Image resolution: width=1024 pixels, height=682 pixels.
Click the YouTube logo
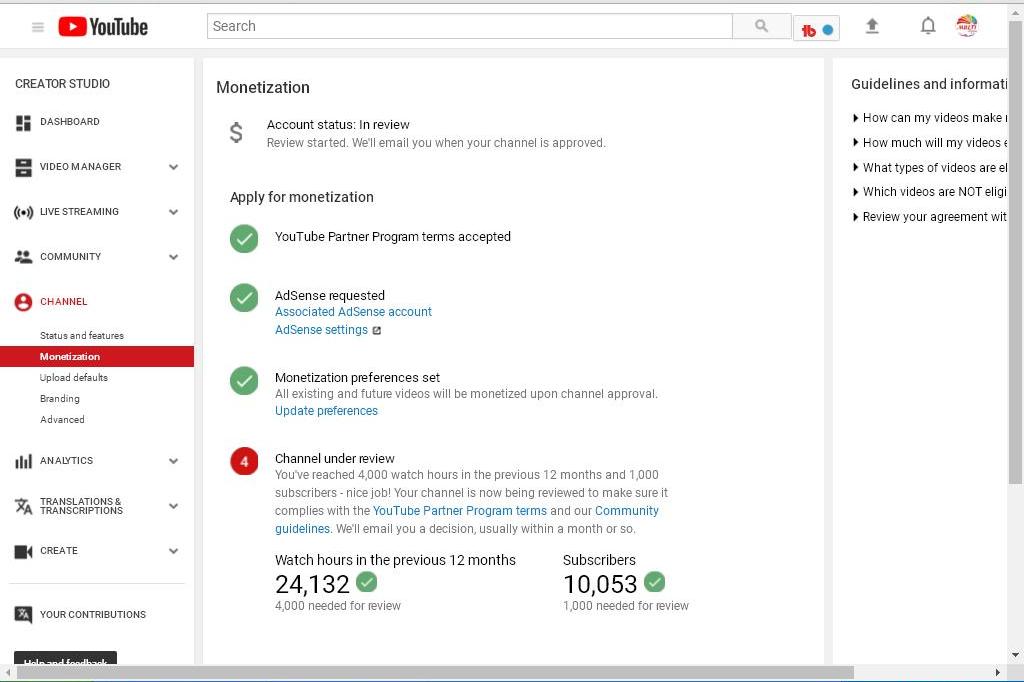click(x=103, y=27)
